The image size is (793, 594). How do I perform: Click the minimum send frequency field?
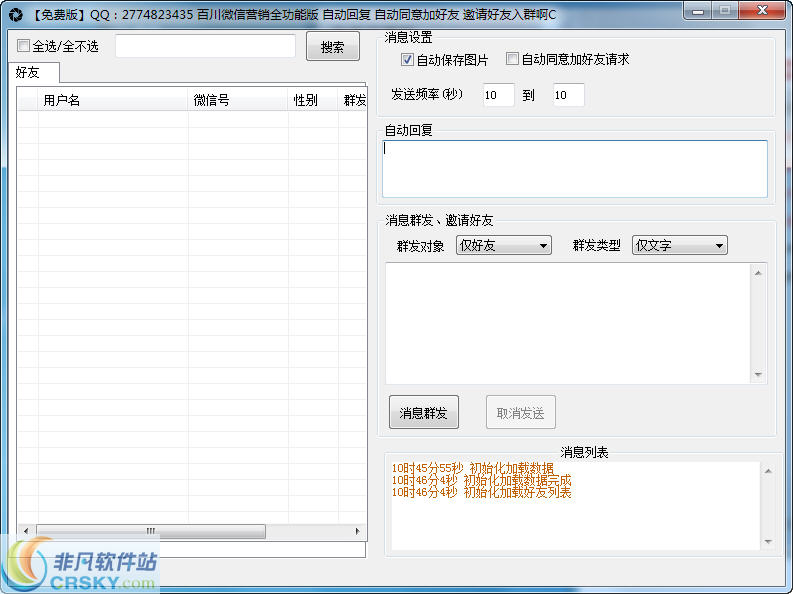click(498, 95)
